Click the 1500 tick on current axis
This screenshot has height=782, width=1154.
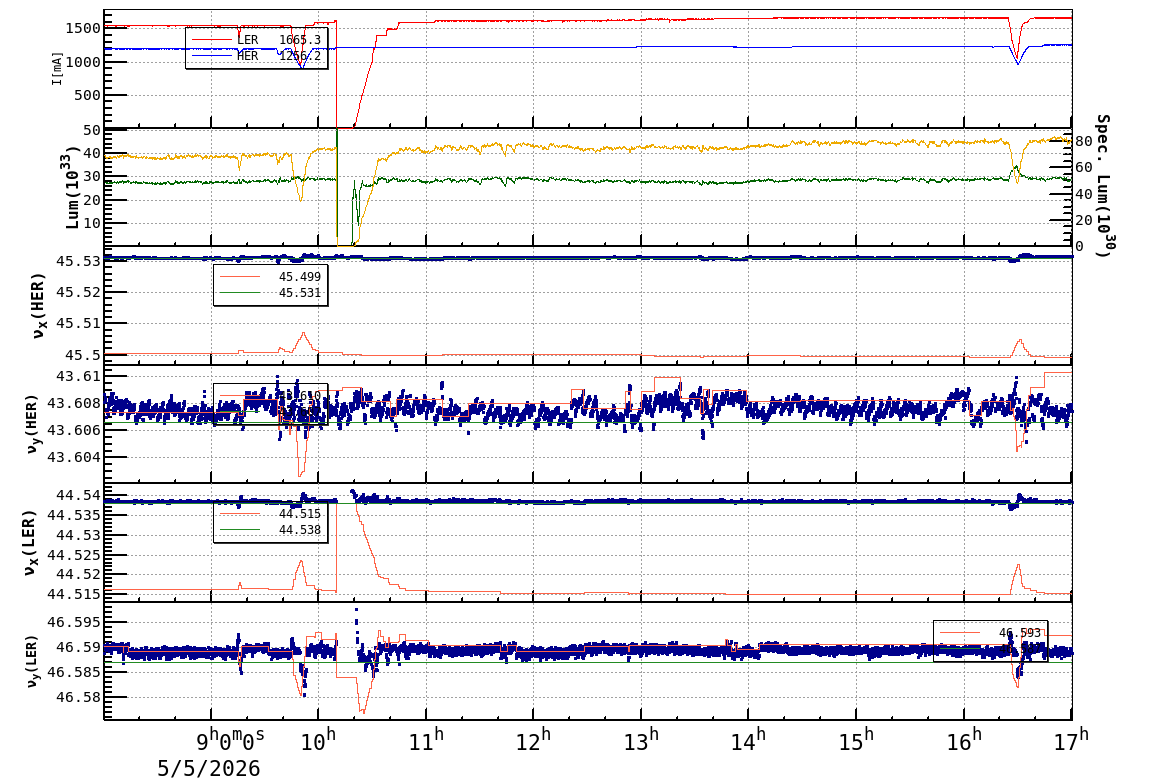[x=83, y=29]
